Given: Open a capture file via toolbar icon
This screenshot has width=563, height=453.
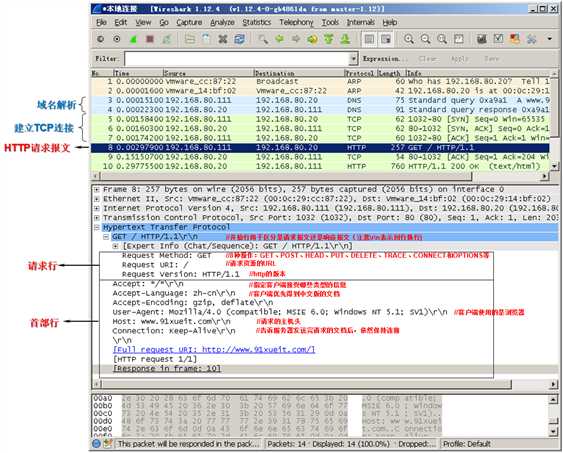Looking at the screenshot, I should click(x=190, y=39).
